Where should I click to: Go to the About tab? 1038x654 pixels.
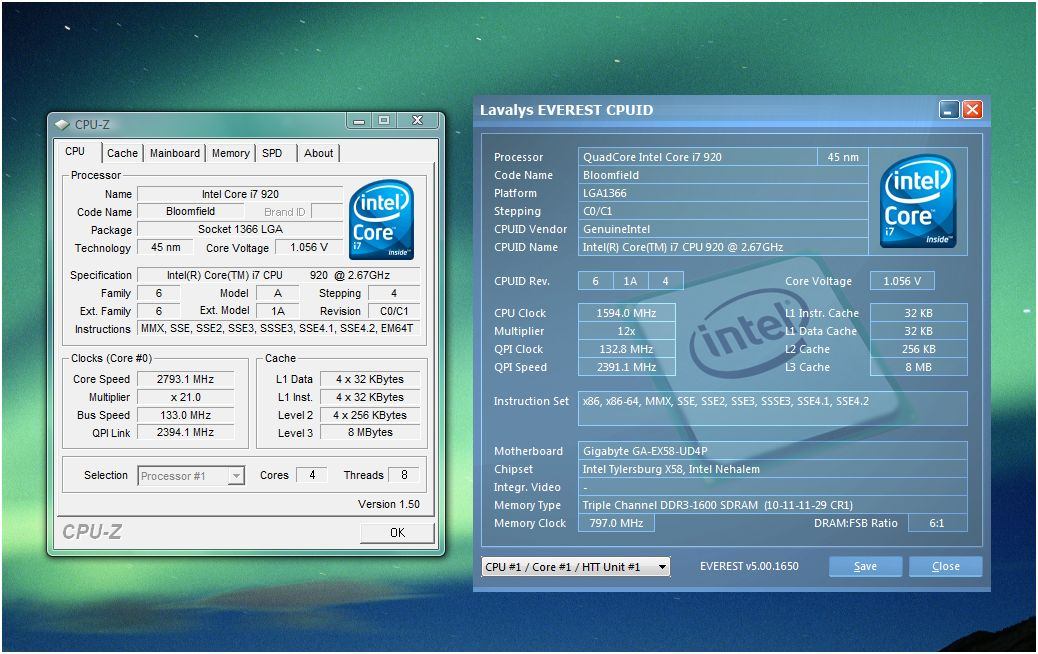[x=318, y=153]
